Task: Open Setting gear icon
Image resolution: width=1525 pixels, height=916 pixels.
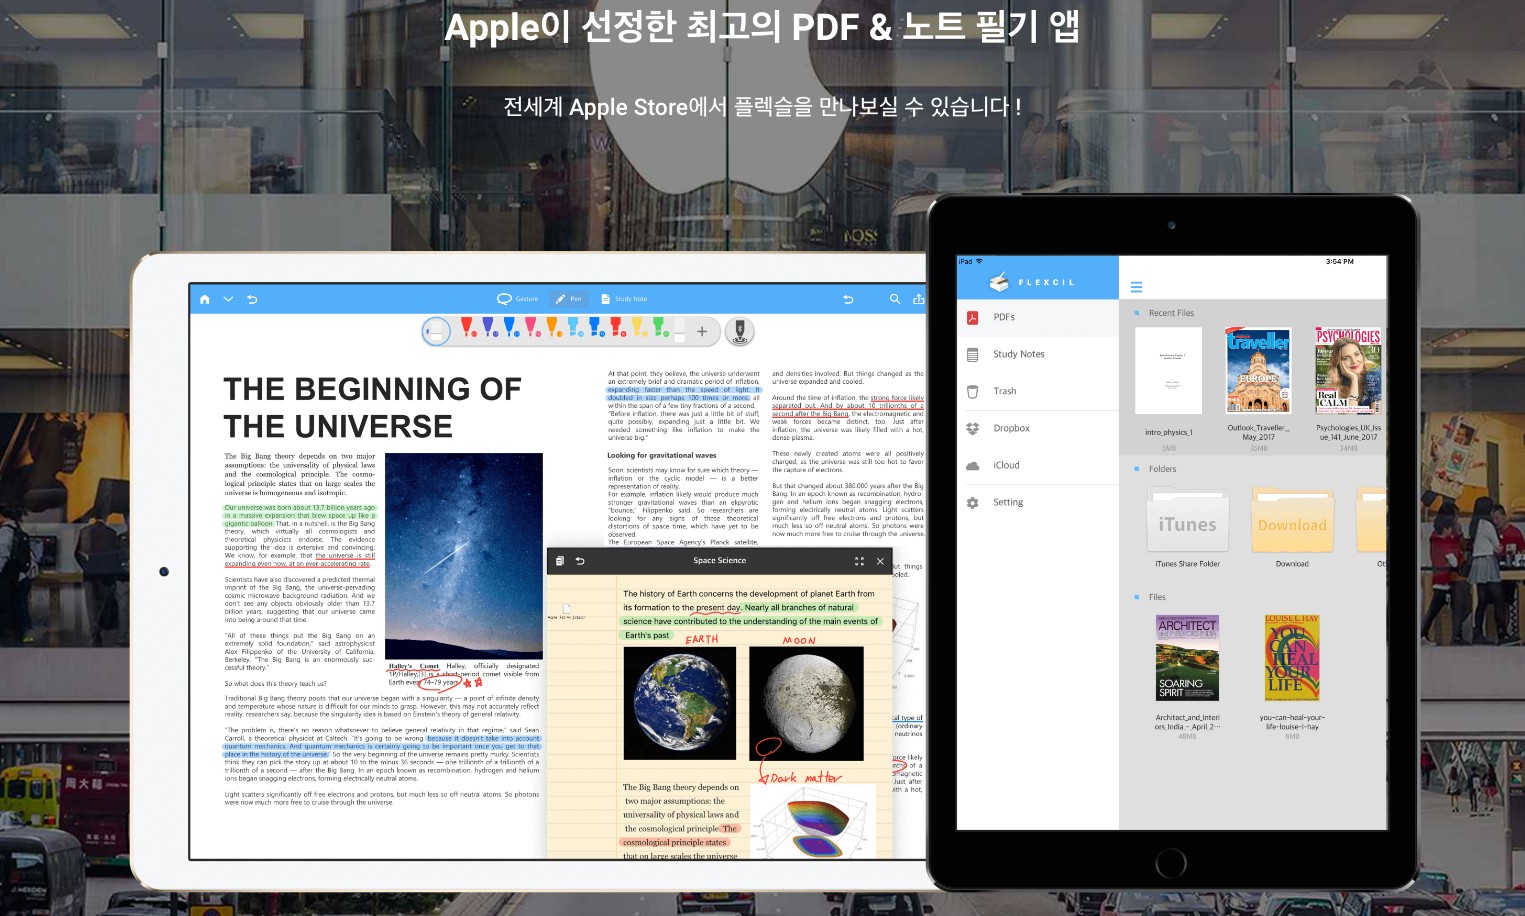Action: tap(972, 502)
